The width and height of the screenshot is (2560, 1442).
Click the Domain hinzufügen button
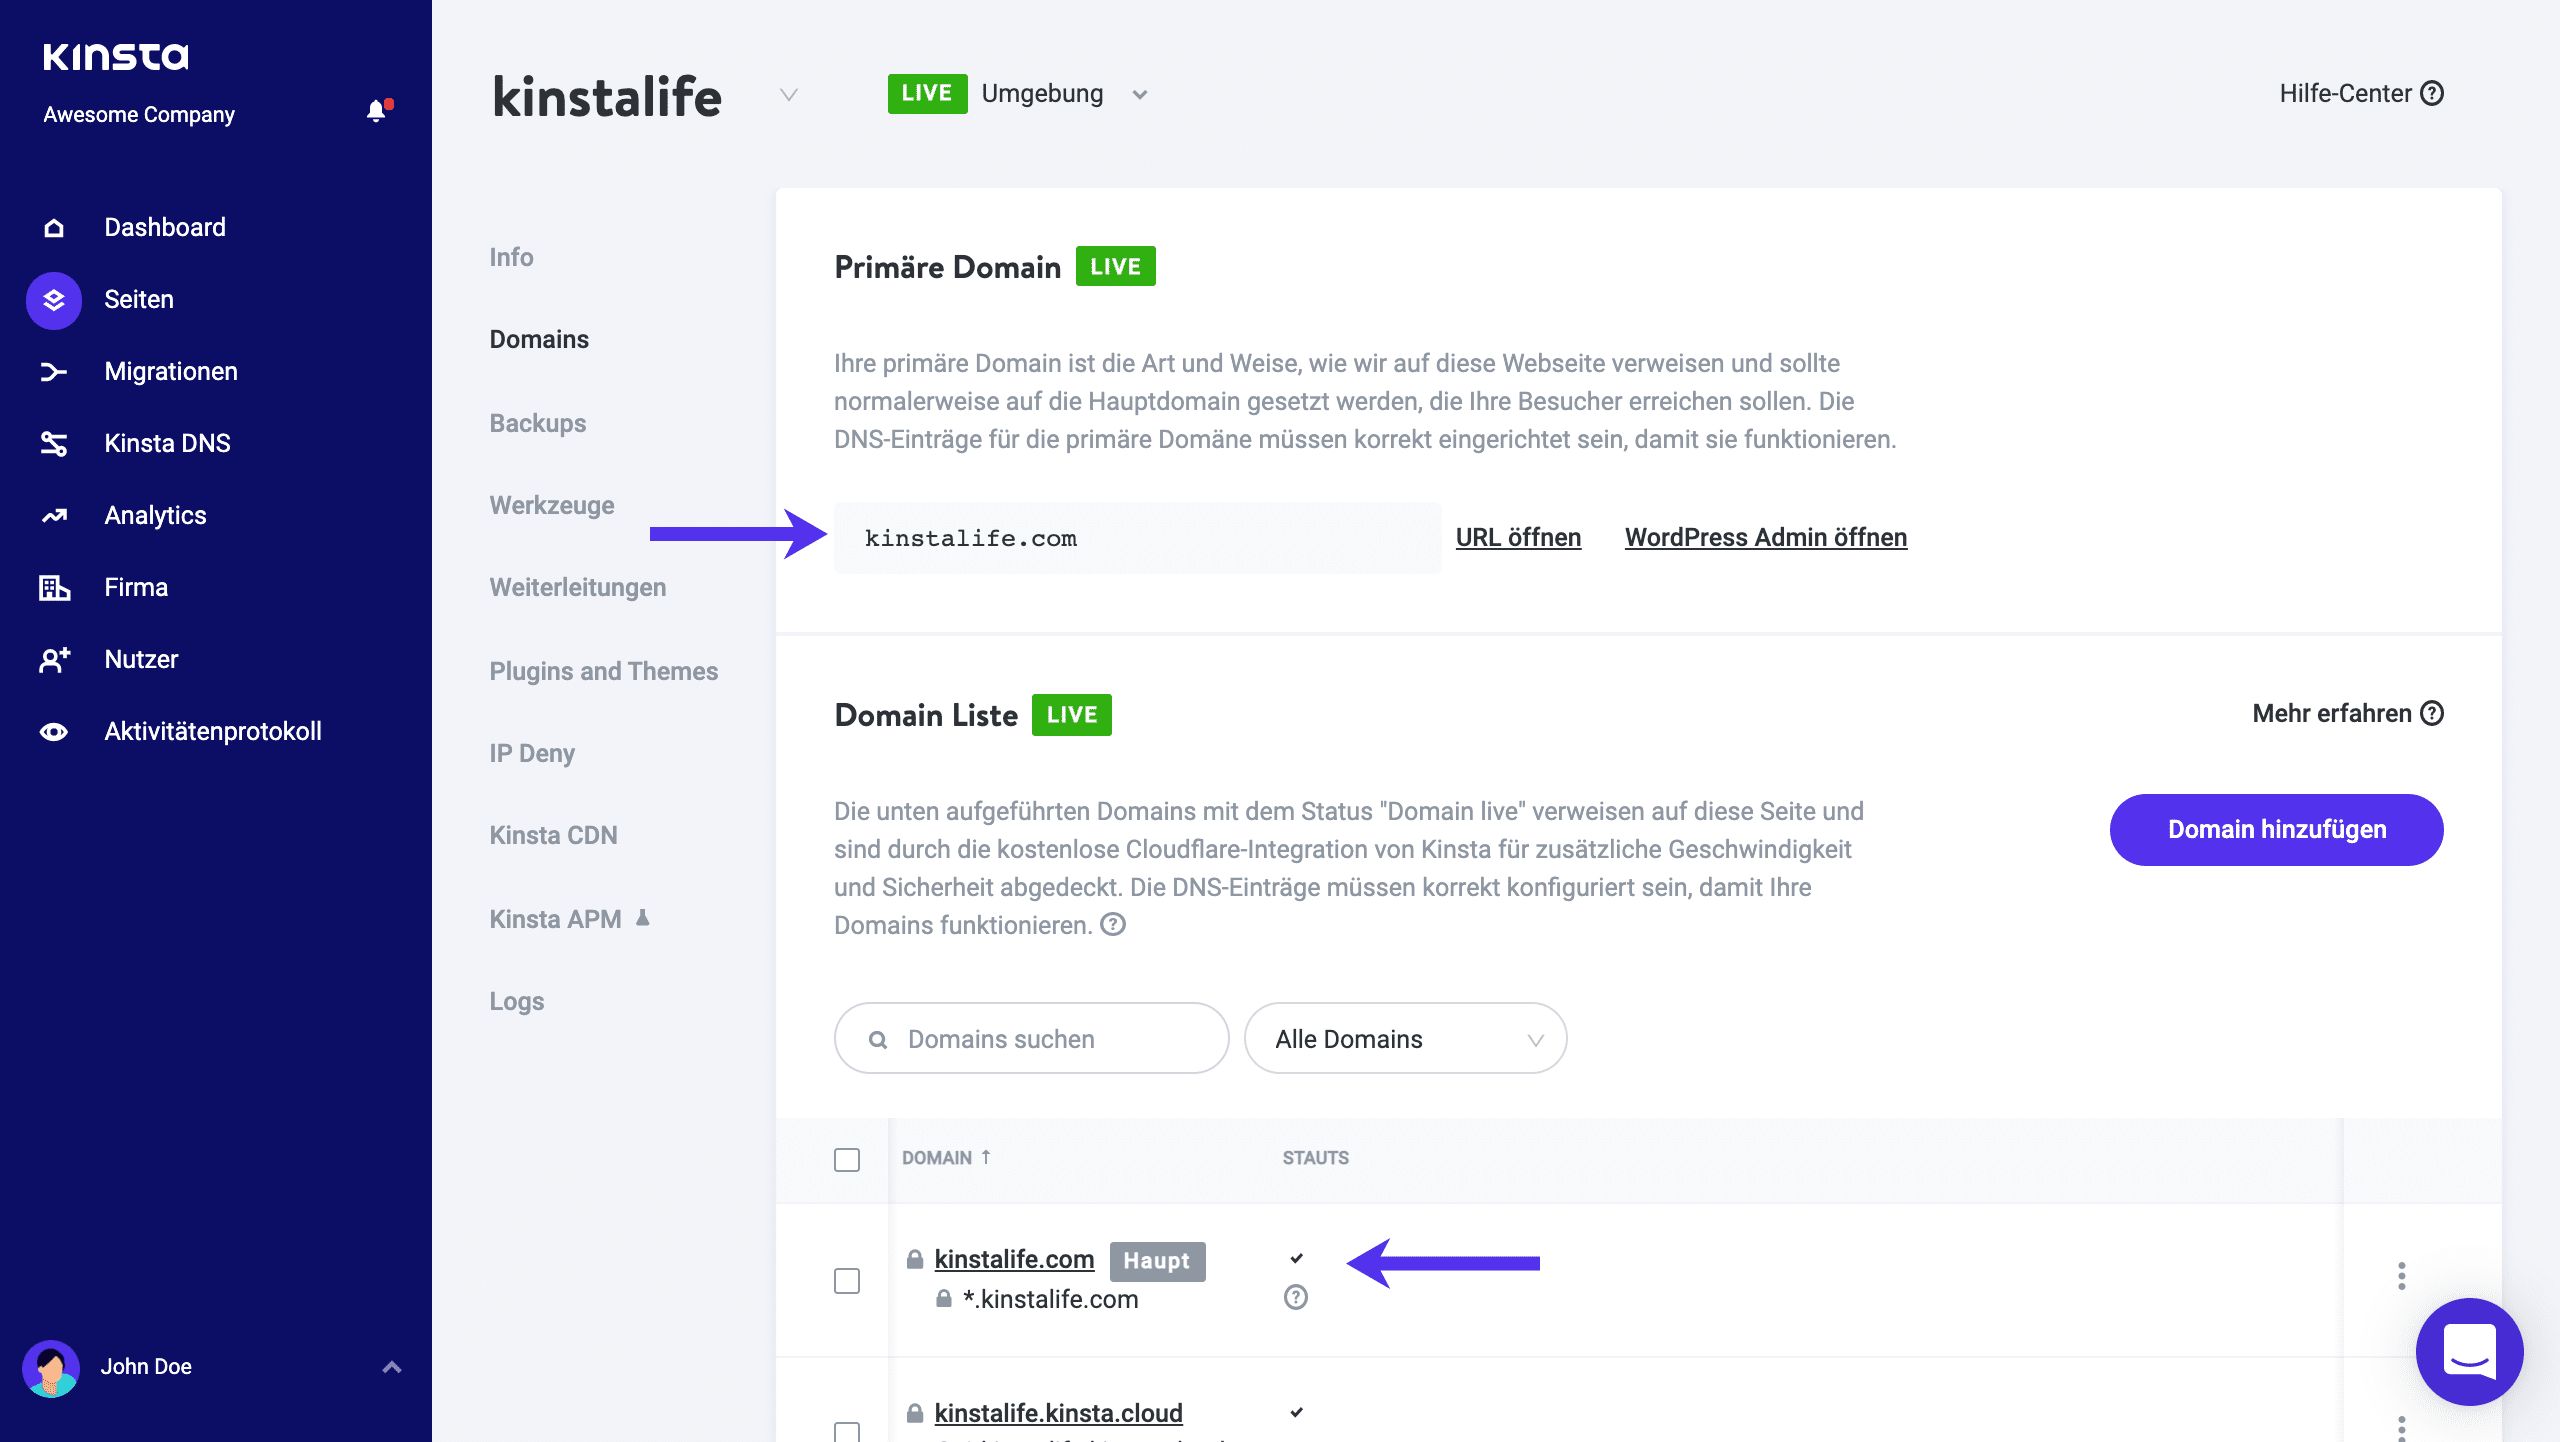click(x=2276, y=829)
